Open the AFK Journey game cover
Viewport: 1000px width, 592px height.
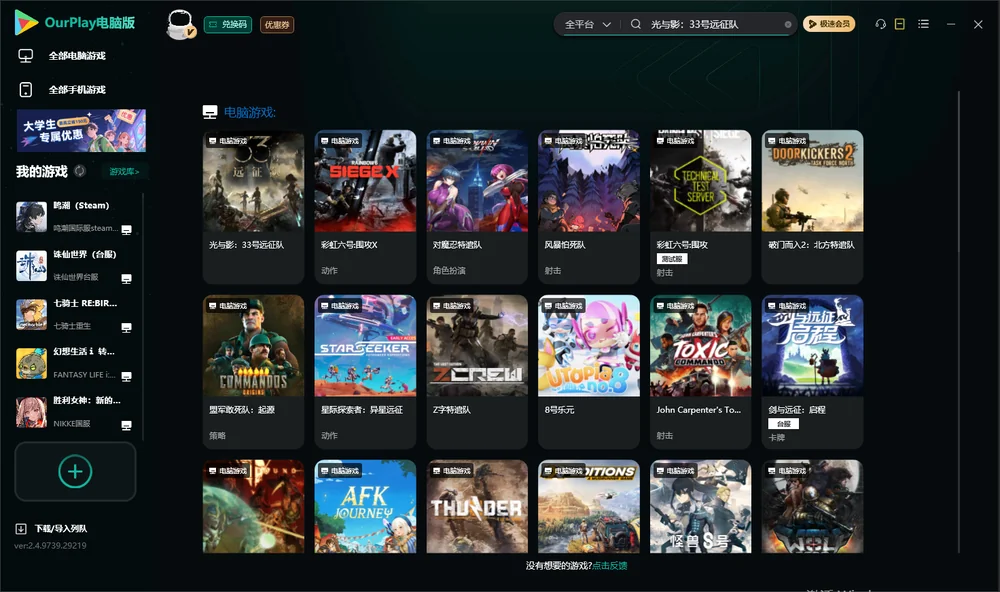[365, 507]
